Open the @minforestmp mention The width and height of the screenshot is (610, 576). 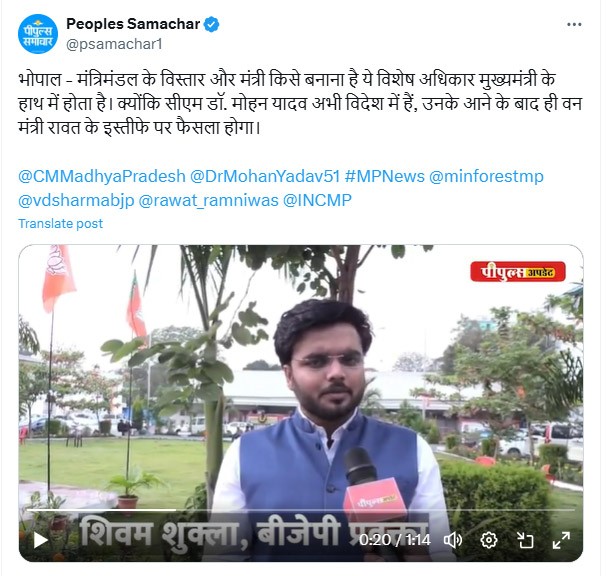point(486,176)
